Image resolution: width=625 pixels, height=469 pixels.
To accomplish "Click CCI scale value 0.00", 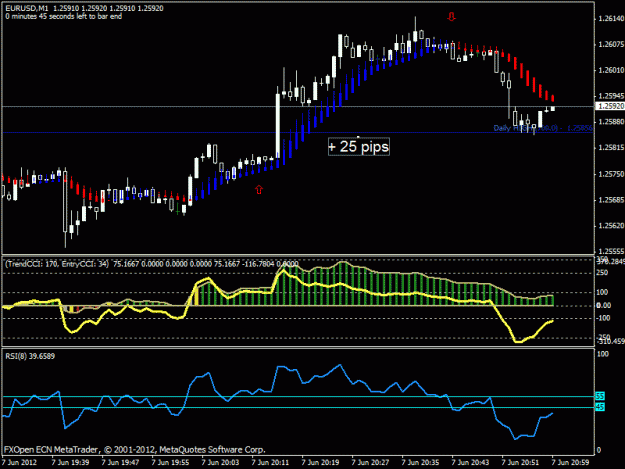I will click(x=604, y=306).
